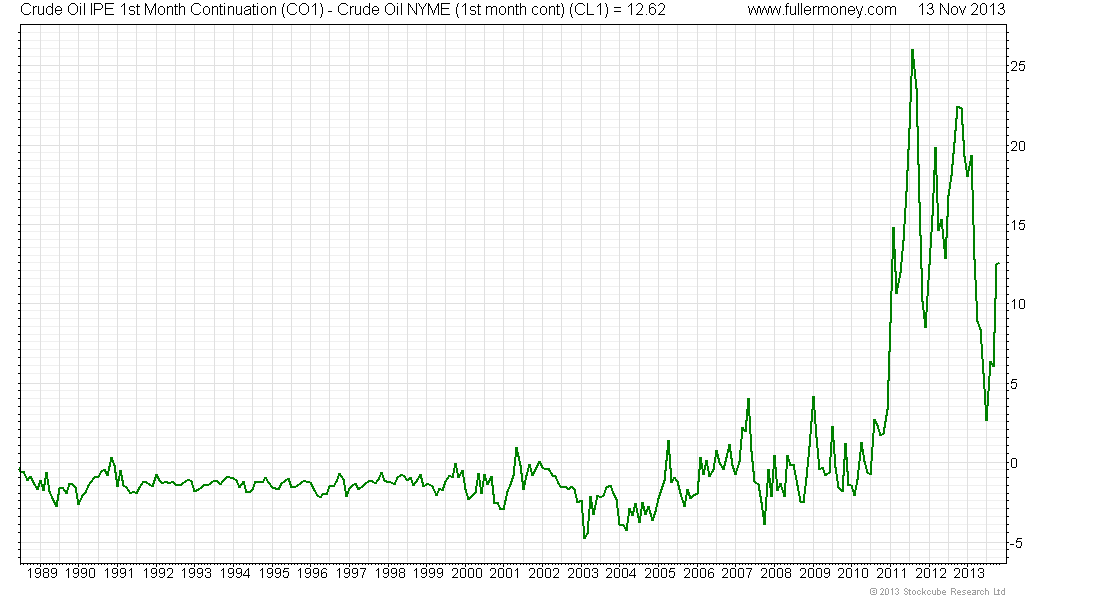The width and height of the screenshot is (1100, 600).
Task: Click the x-axis year label 1991
Action: (119, 573)
